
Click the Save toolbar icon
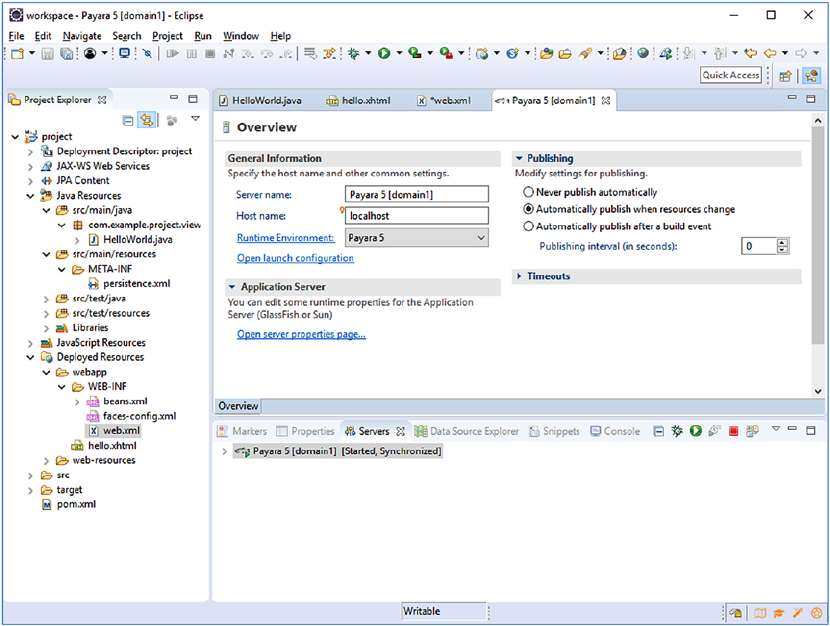point(48,53)
